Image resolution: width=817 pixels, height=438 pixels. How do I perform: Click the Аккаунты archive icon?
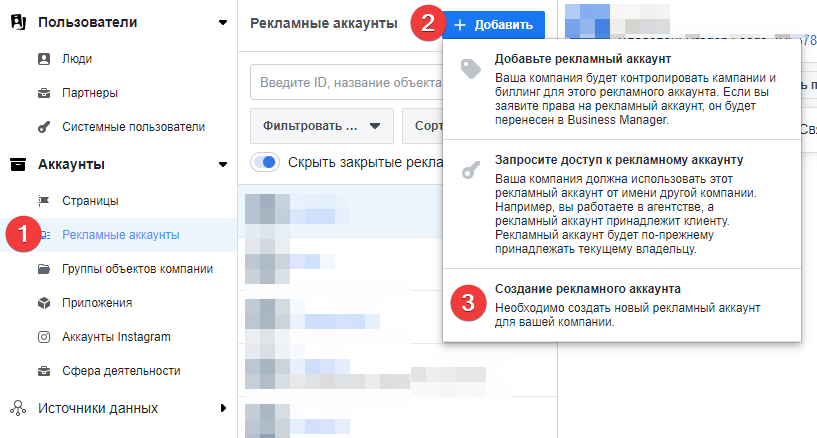[x=18, y=165]
